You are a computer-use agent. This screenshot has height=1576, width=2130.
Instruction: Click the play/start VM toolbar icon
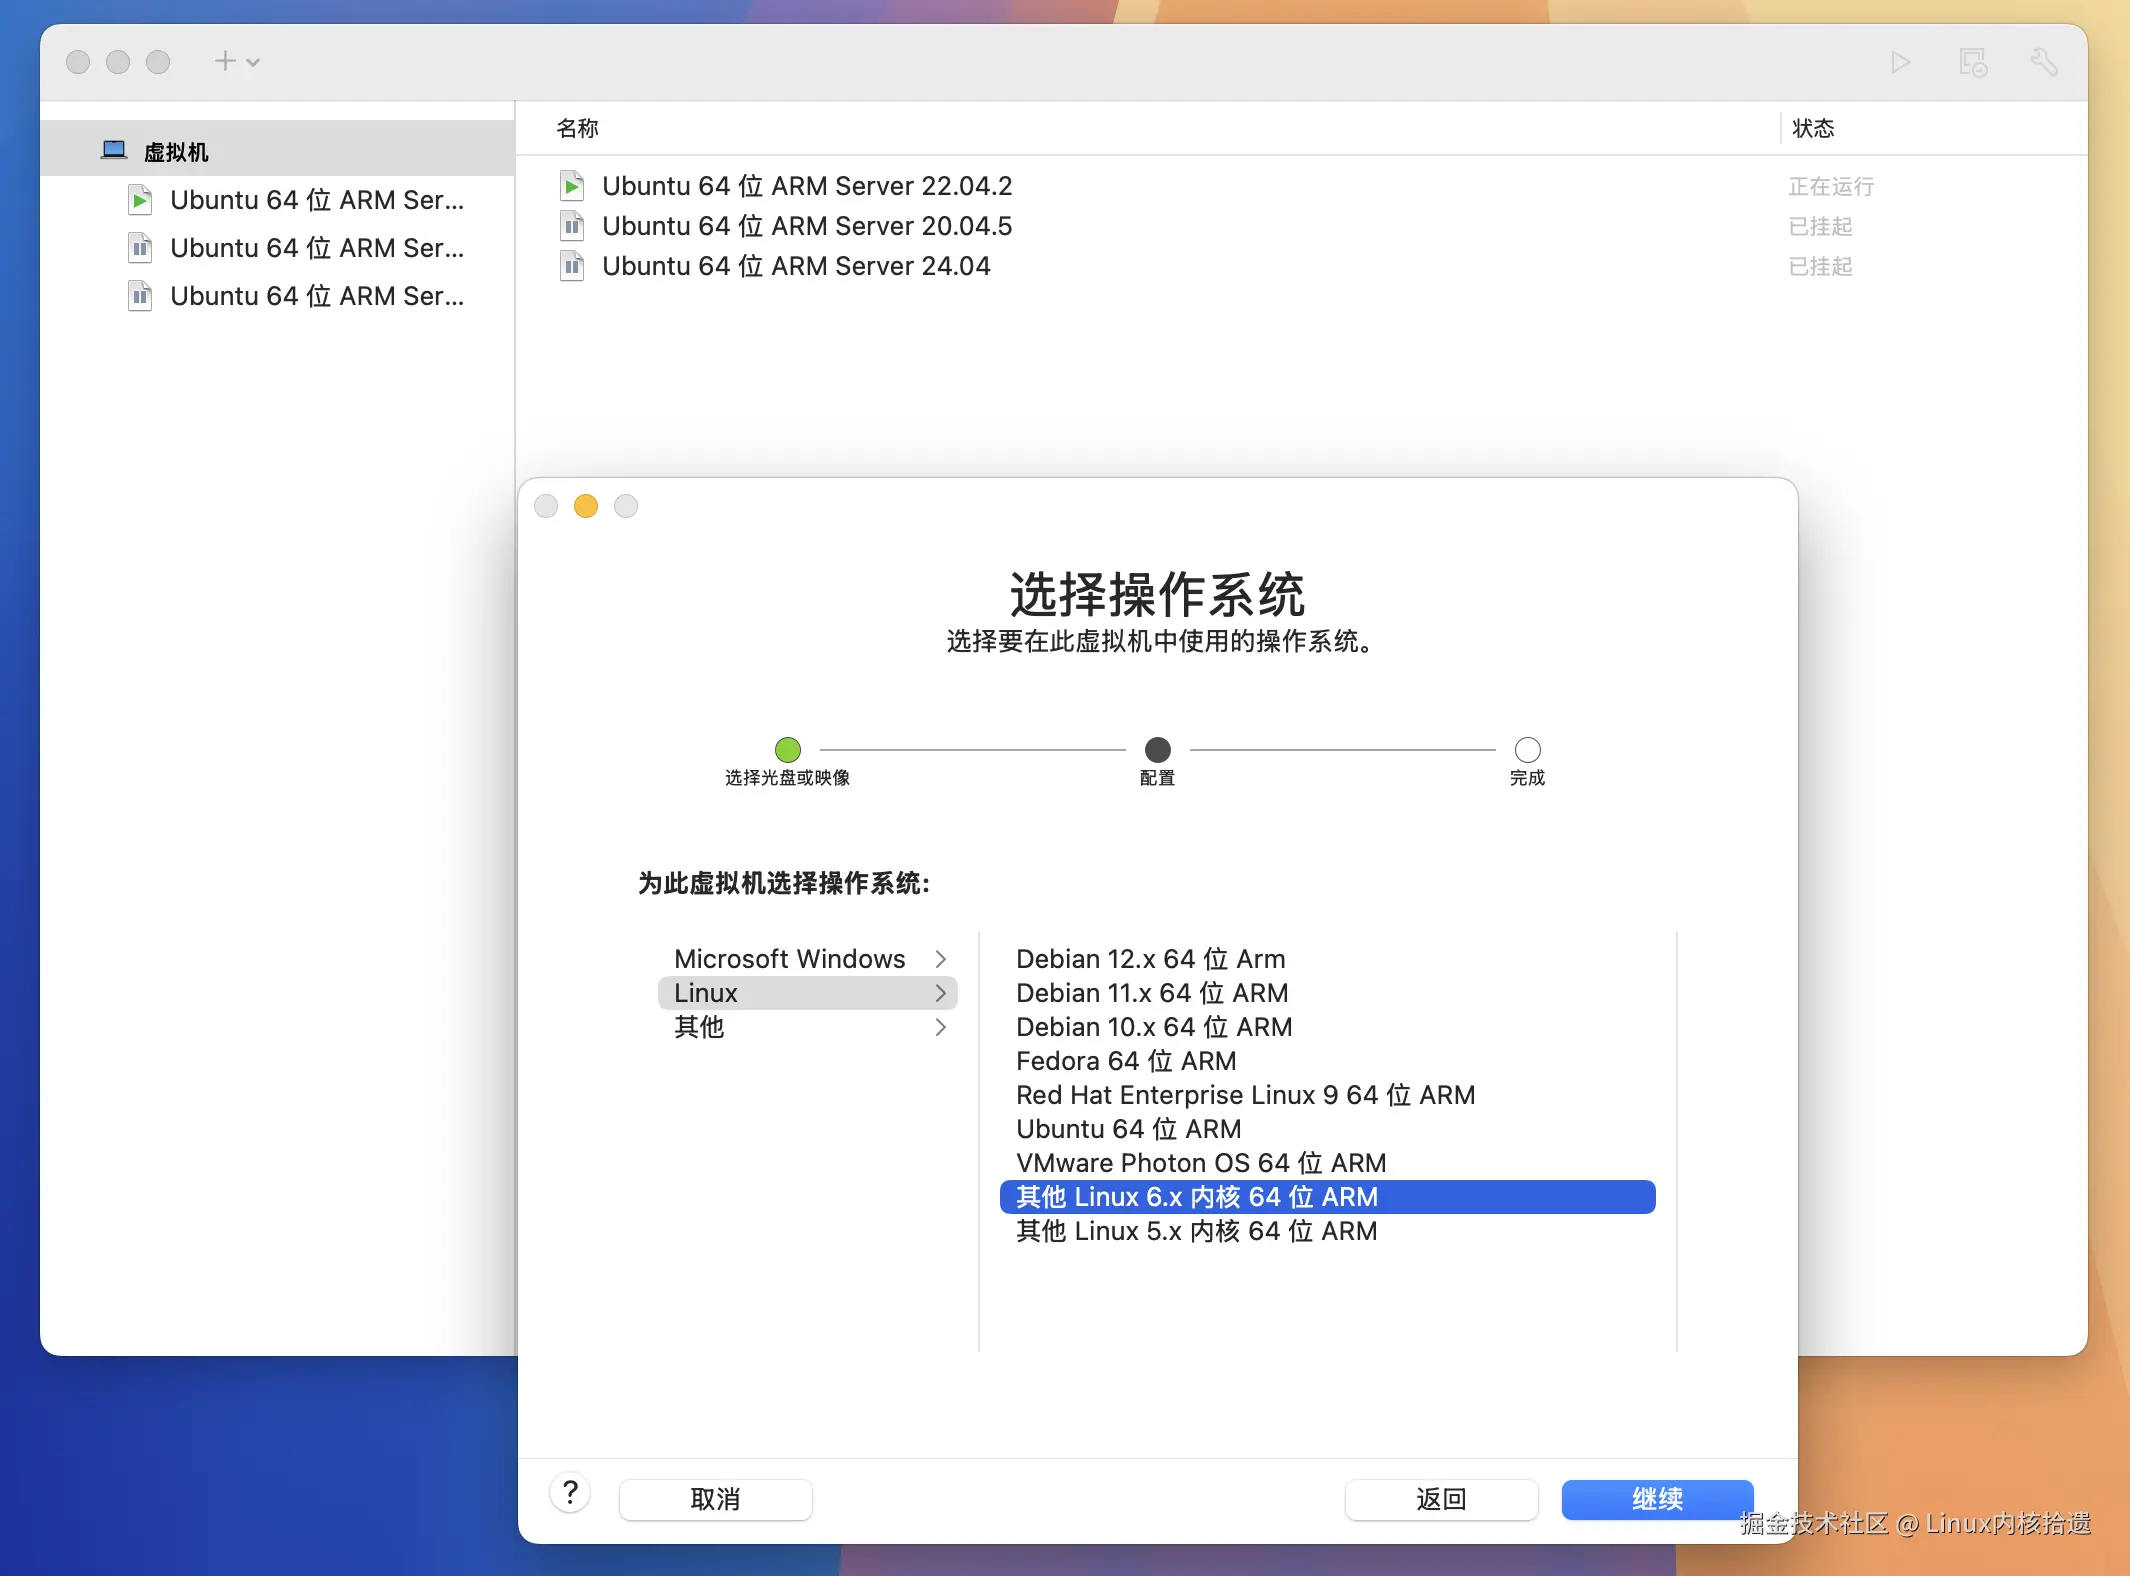pyautogui.click(x=1900, y=63)
